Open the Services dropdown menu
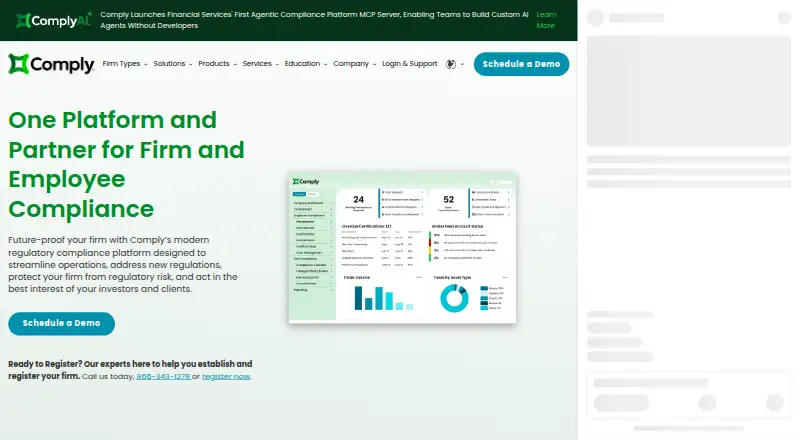800x440 pixels. pos(261,64)
